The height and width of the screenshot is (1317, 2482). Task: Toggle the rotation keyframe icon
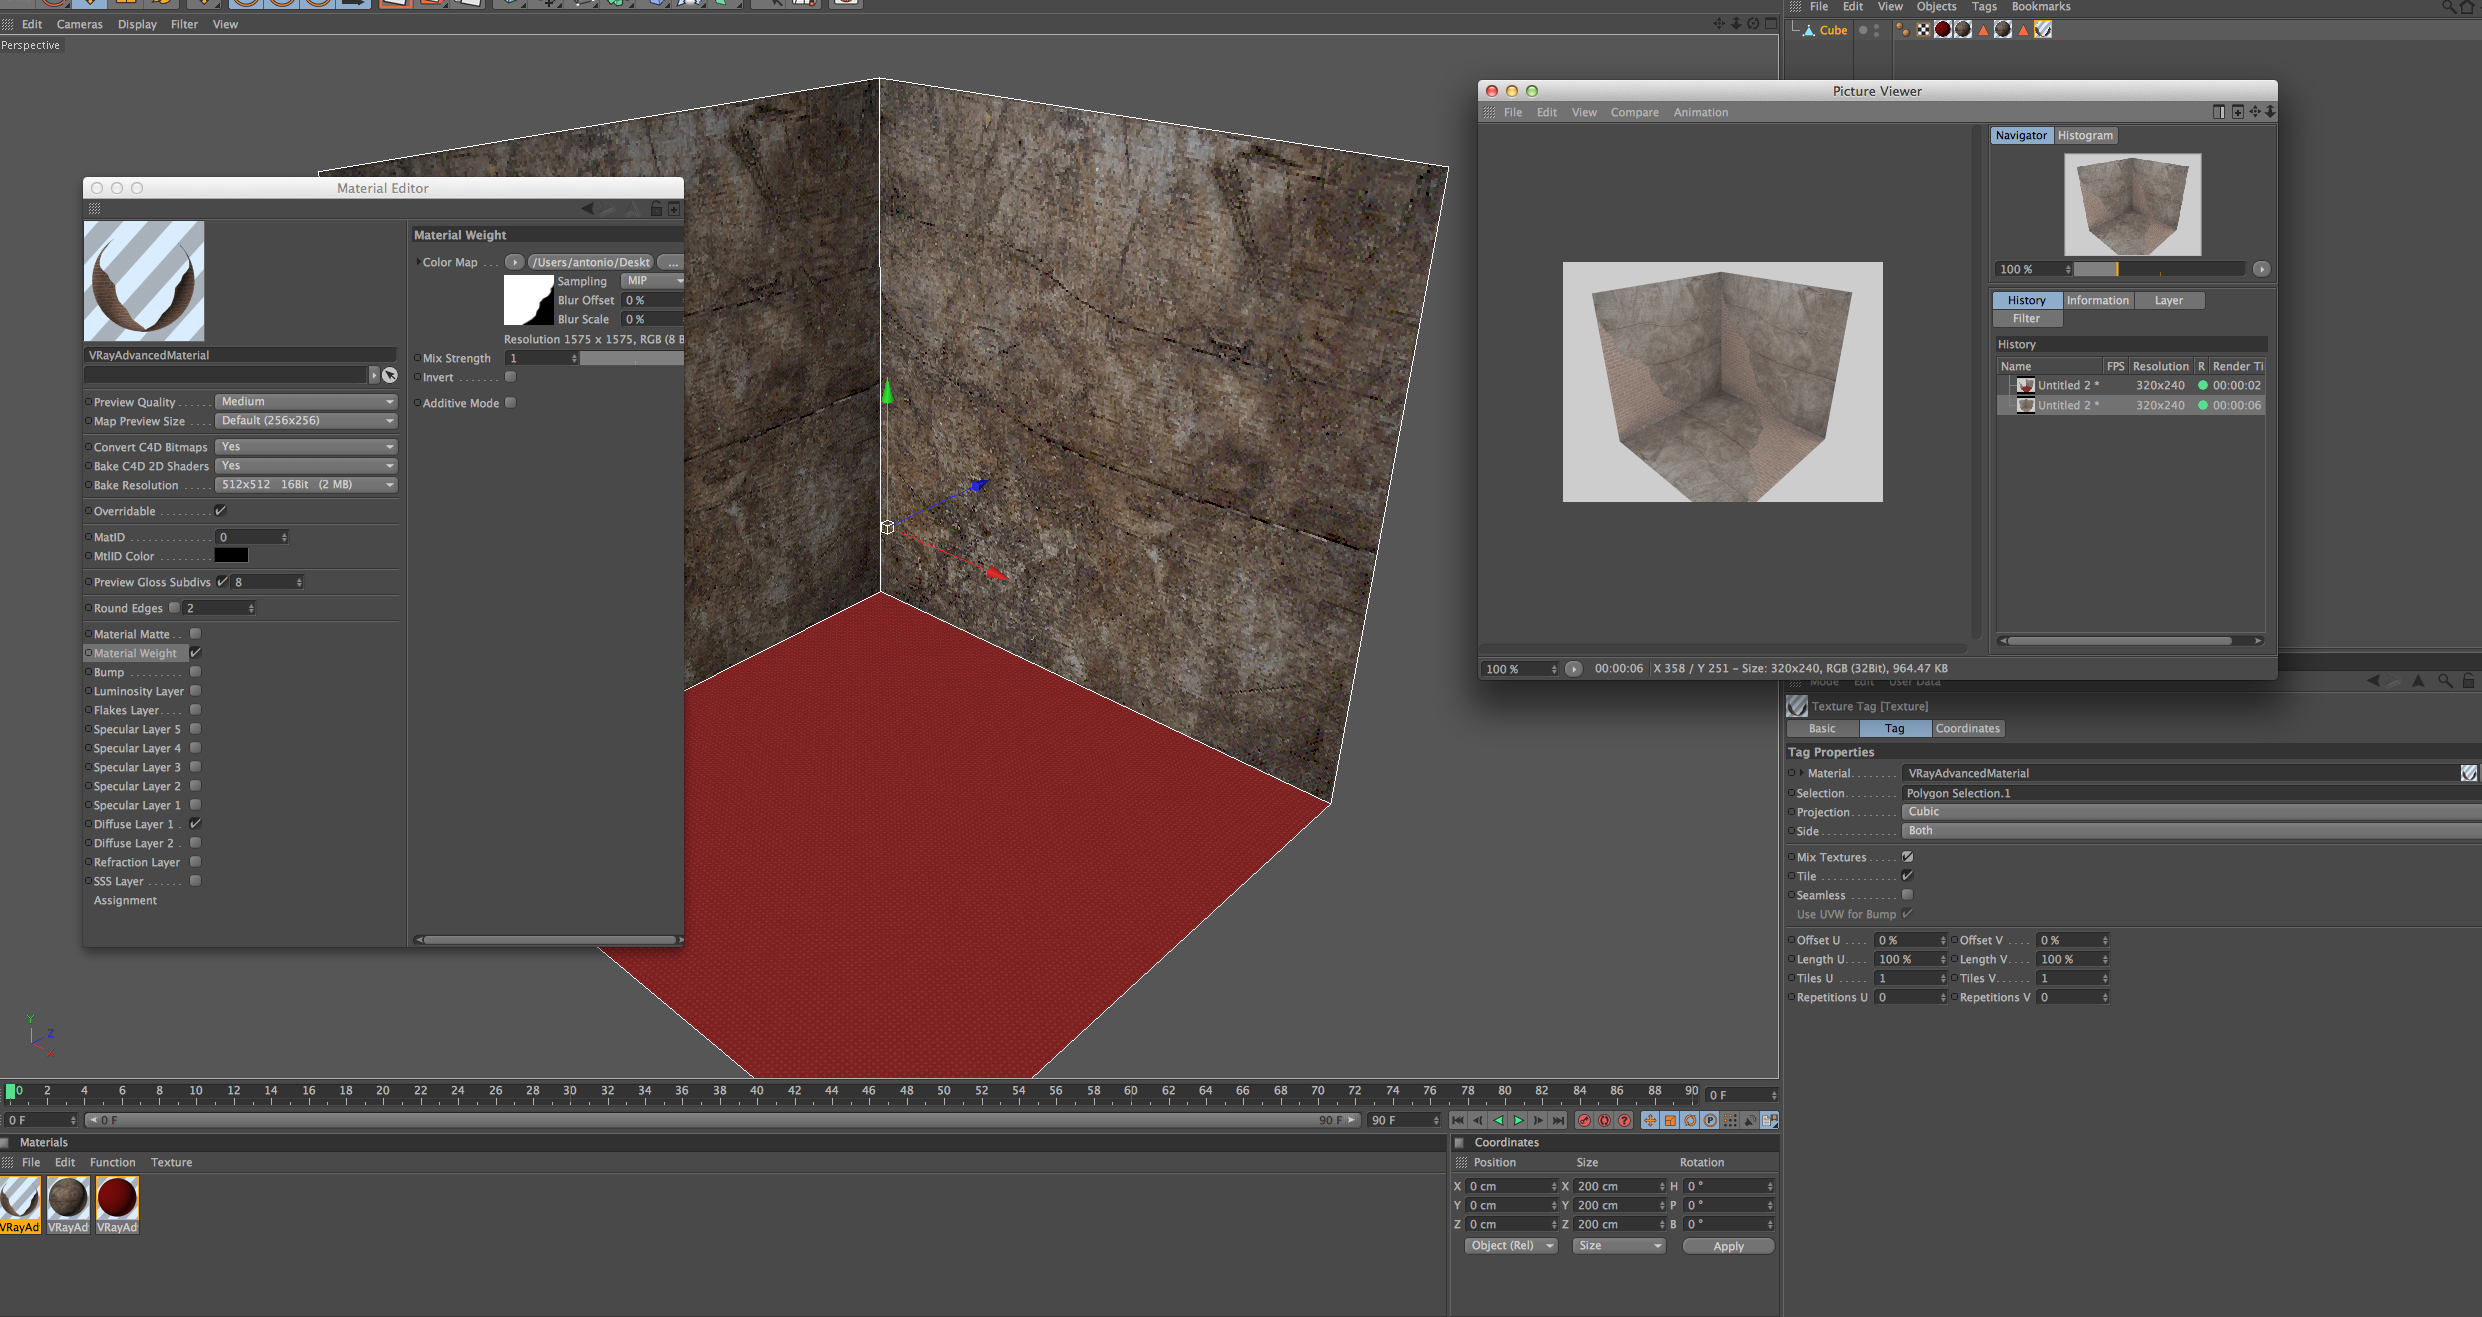point(1690,1121)
